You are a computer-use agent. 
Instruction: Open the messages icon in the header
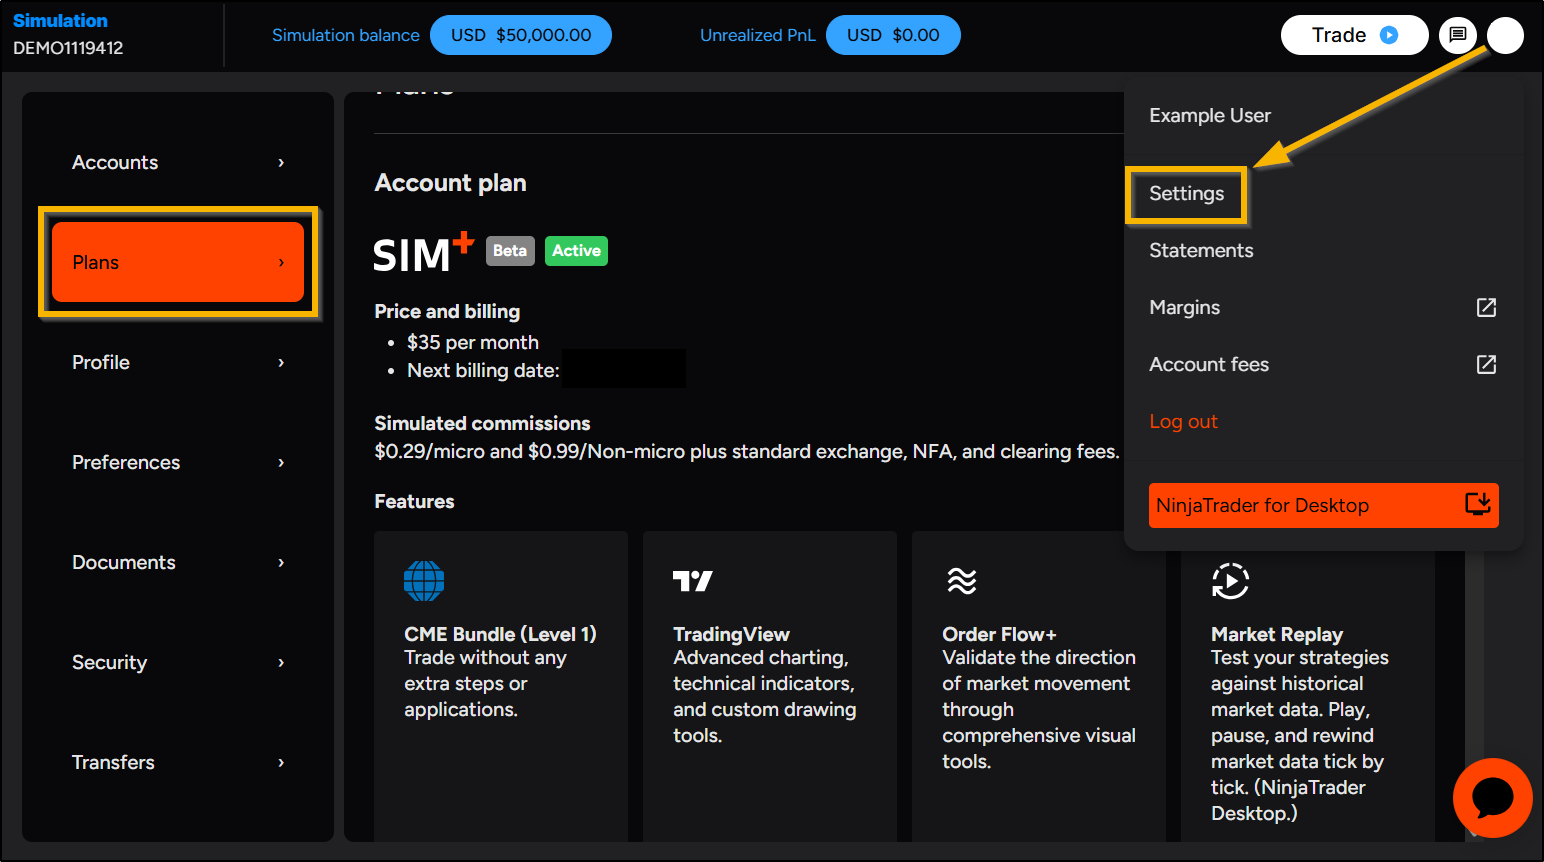[1457, 35]
